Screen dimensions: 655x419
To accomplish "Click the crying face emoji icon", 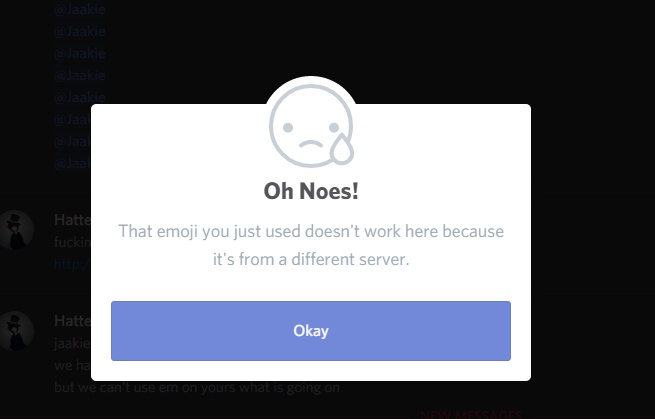I will click(311, 126).
